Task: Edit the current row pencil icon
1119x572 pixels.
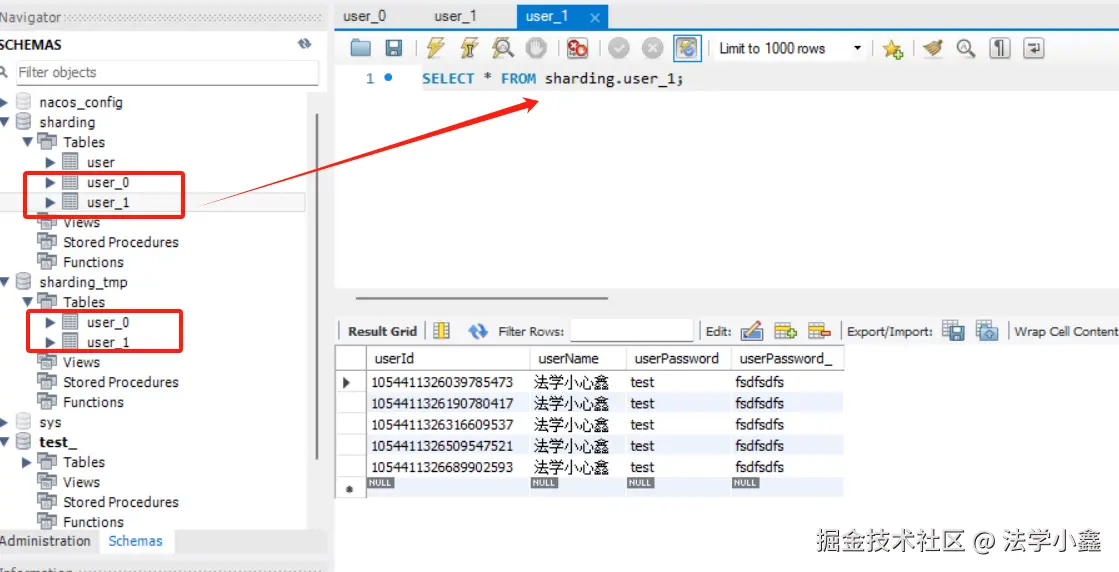Action: click(752, 331)
